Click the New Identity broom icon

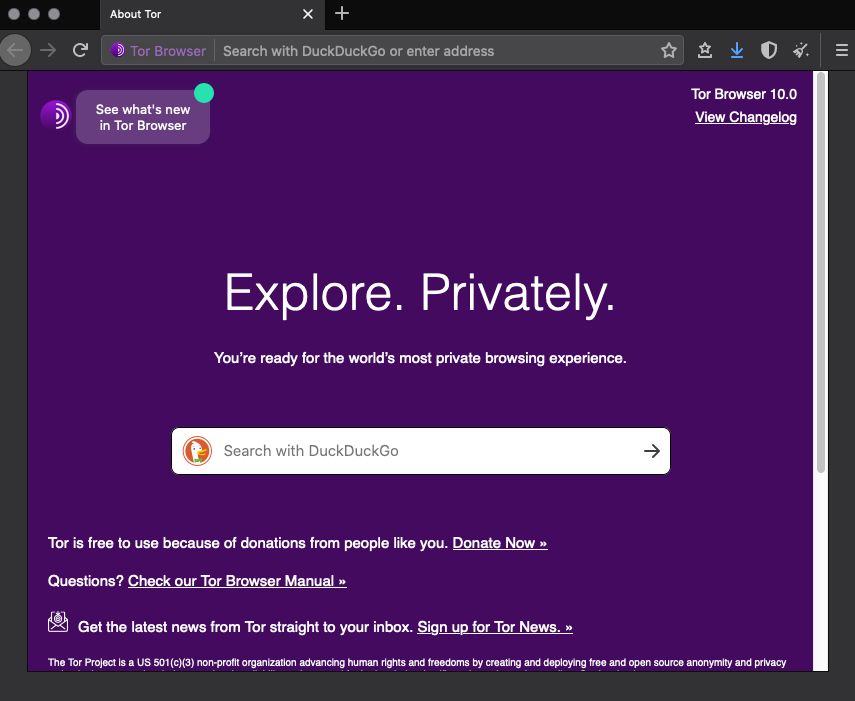click(x=800, y=51)
